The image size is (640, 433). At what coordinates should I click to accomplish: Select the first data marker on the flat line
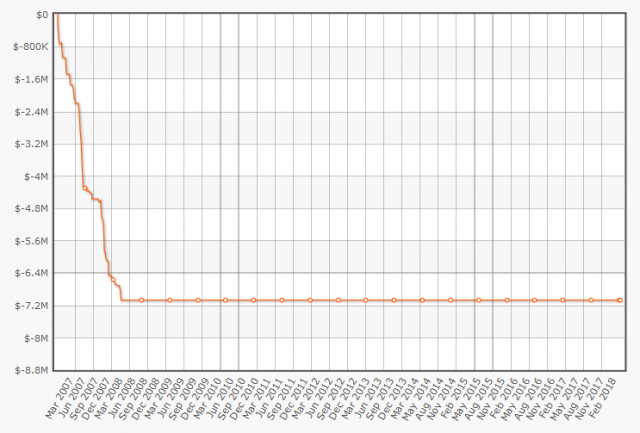pos(142,300)
